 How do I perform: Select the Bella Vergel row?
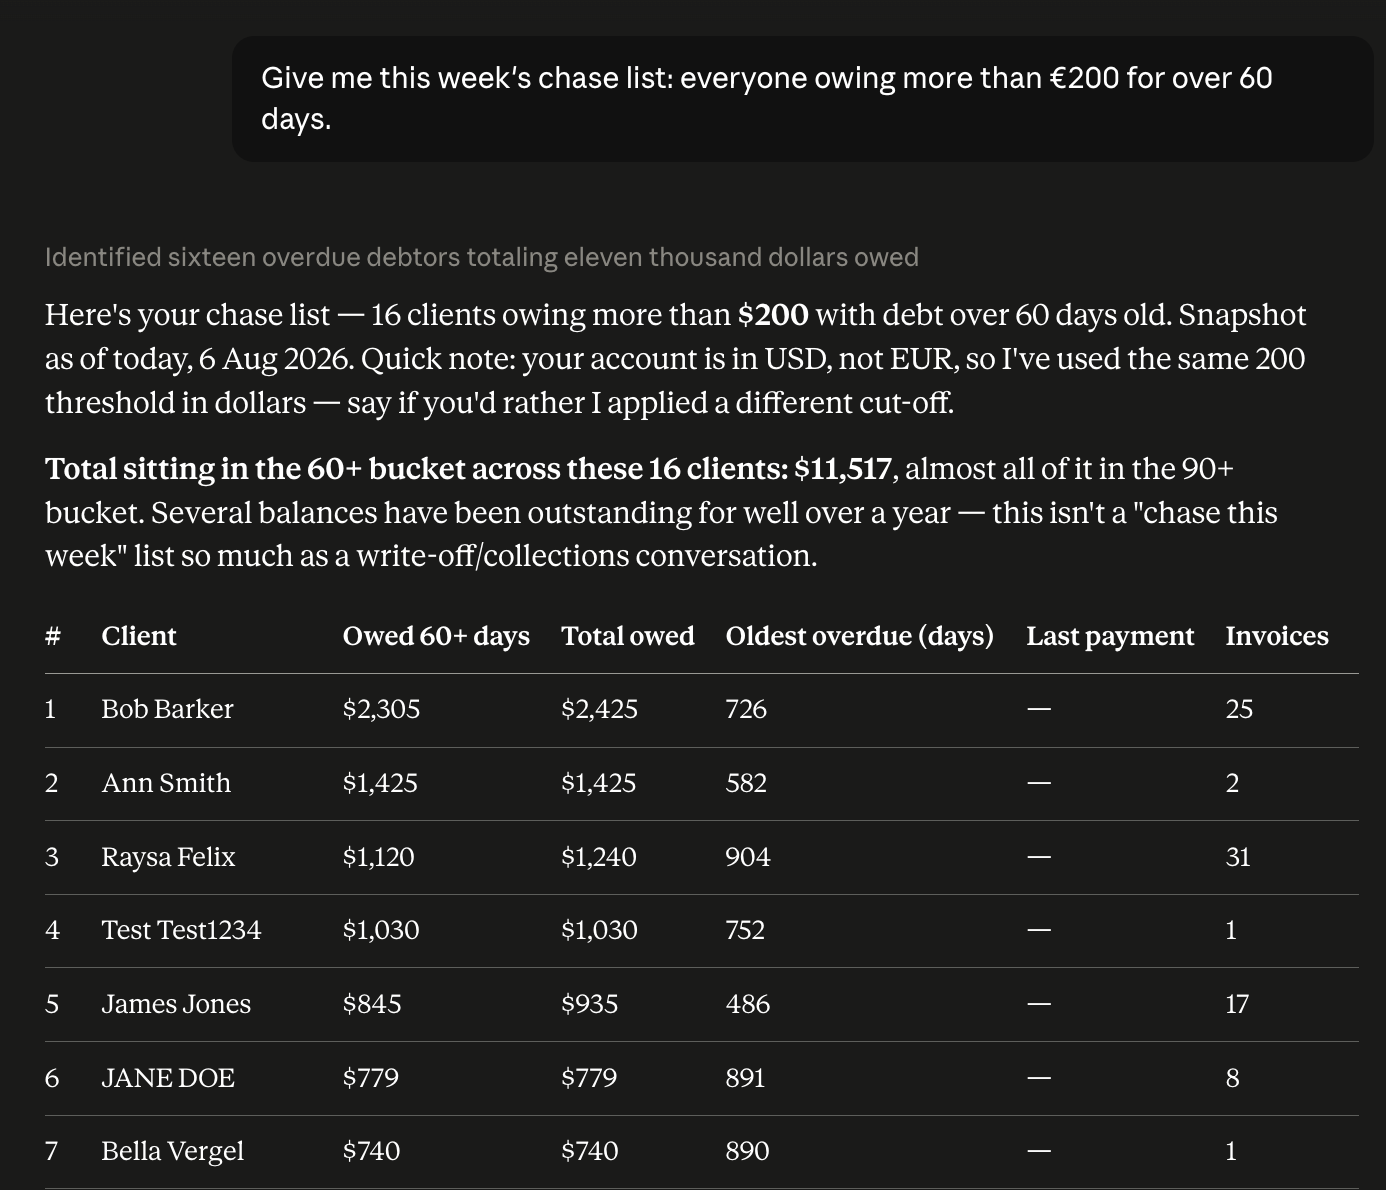[x=702, y=1152]
